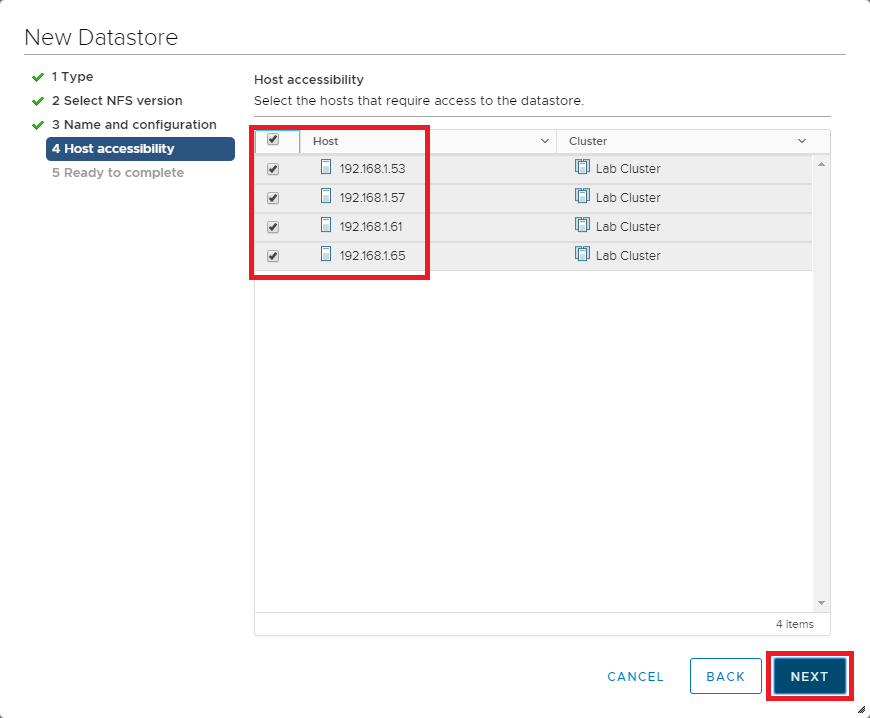Open the Cluster column filter dropdown
Image resolution: width=870 pixels, height=718 pixels.
coord(802,141)
